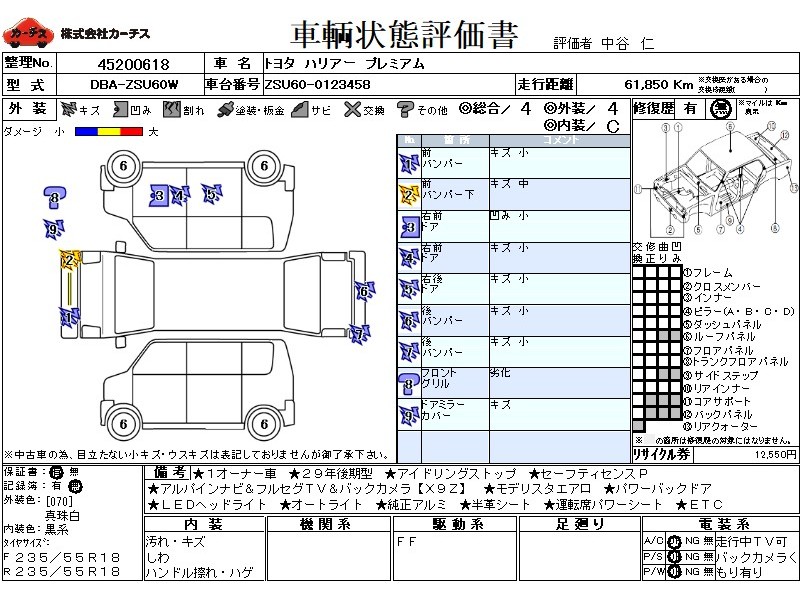Click the キズ 中 comment cell
This screenshot has width=800, height=600.
pos(560,194)
